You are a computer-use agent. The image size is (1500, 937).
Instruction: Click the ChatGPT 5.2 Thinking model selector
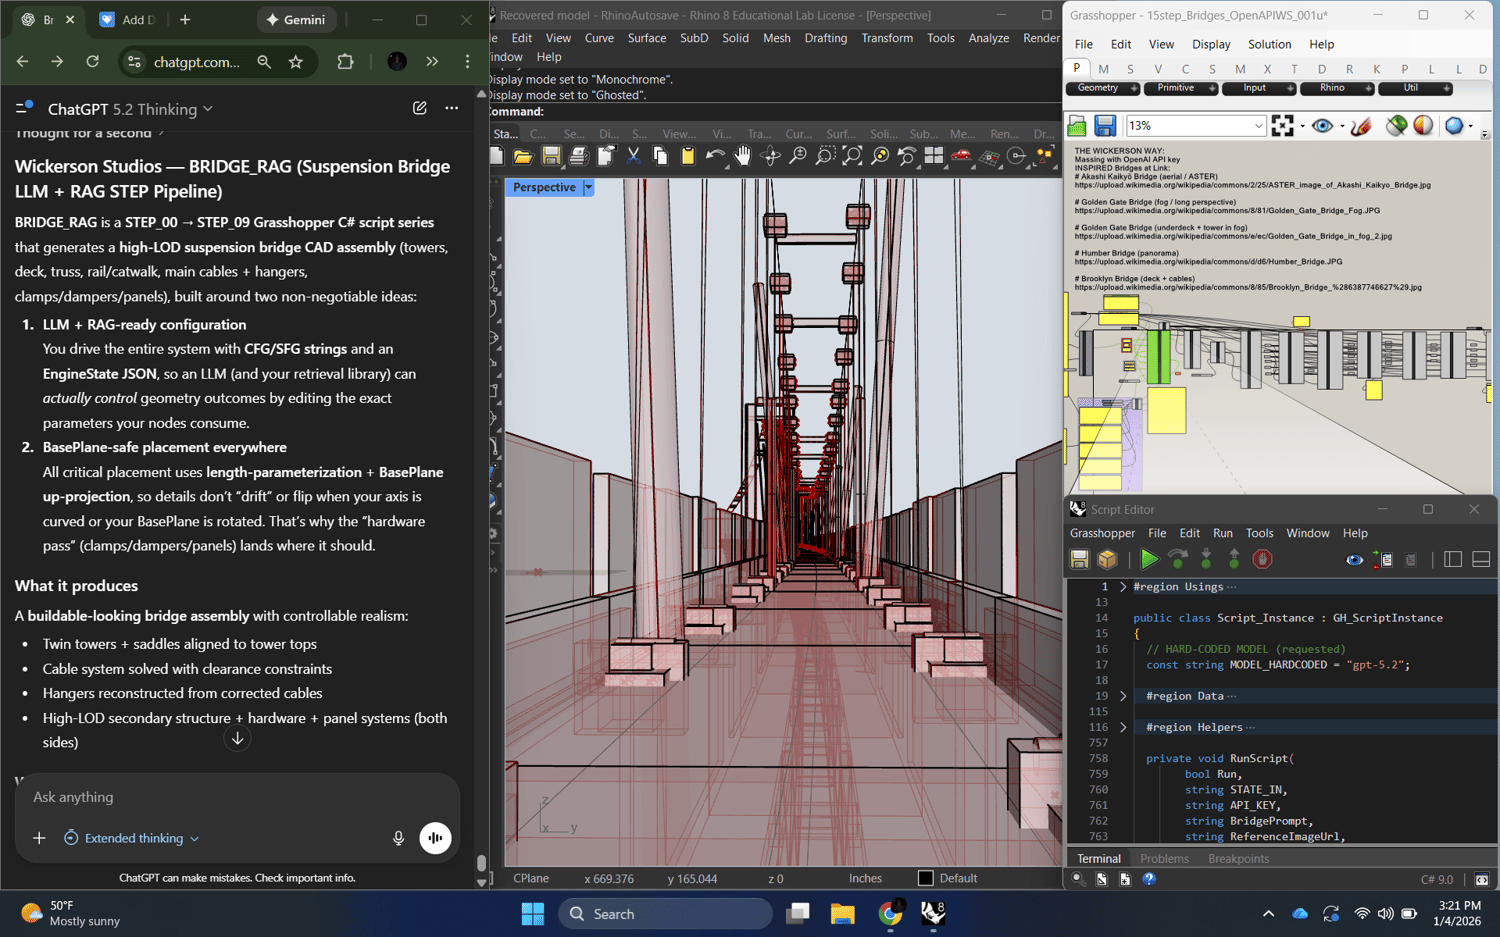pos(130,109)
